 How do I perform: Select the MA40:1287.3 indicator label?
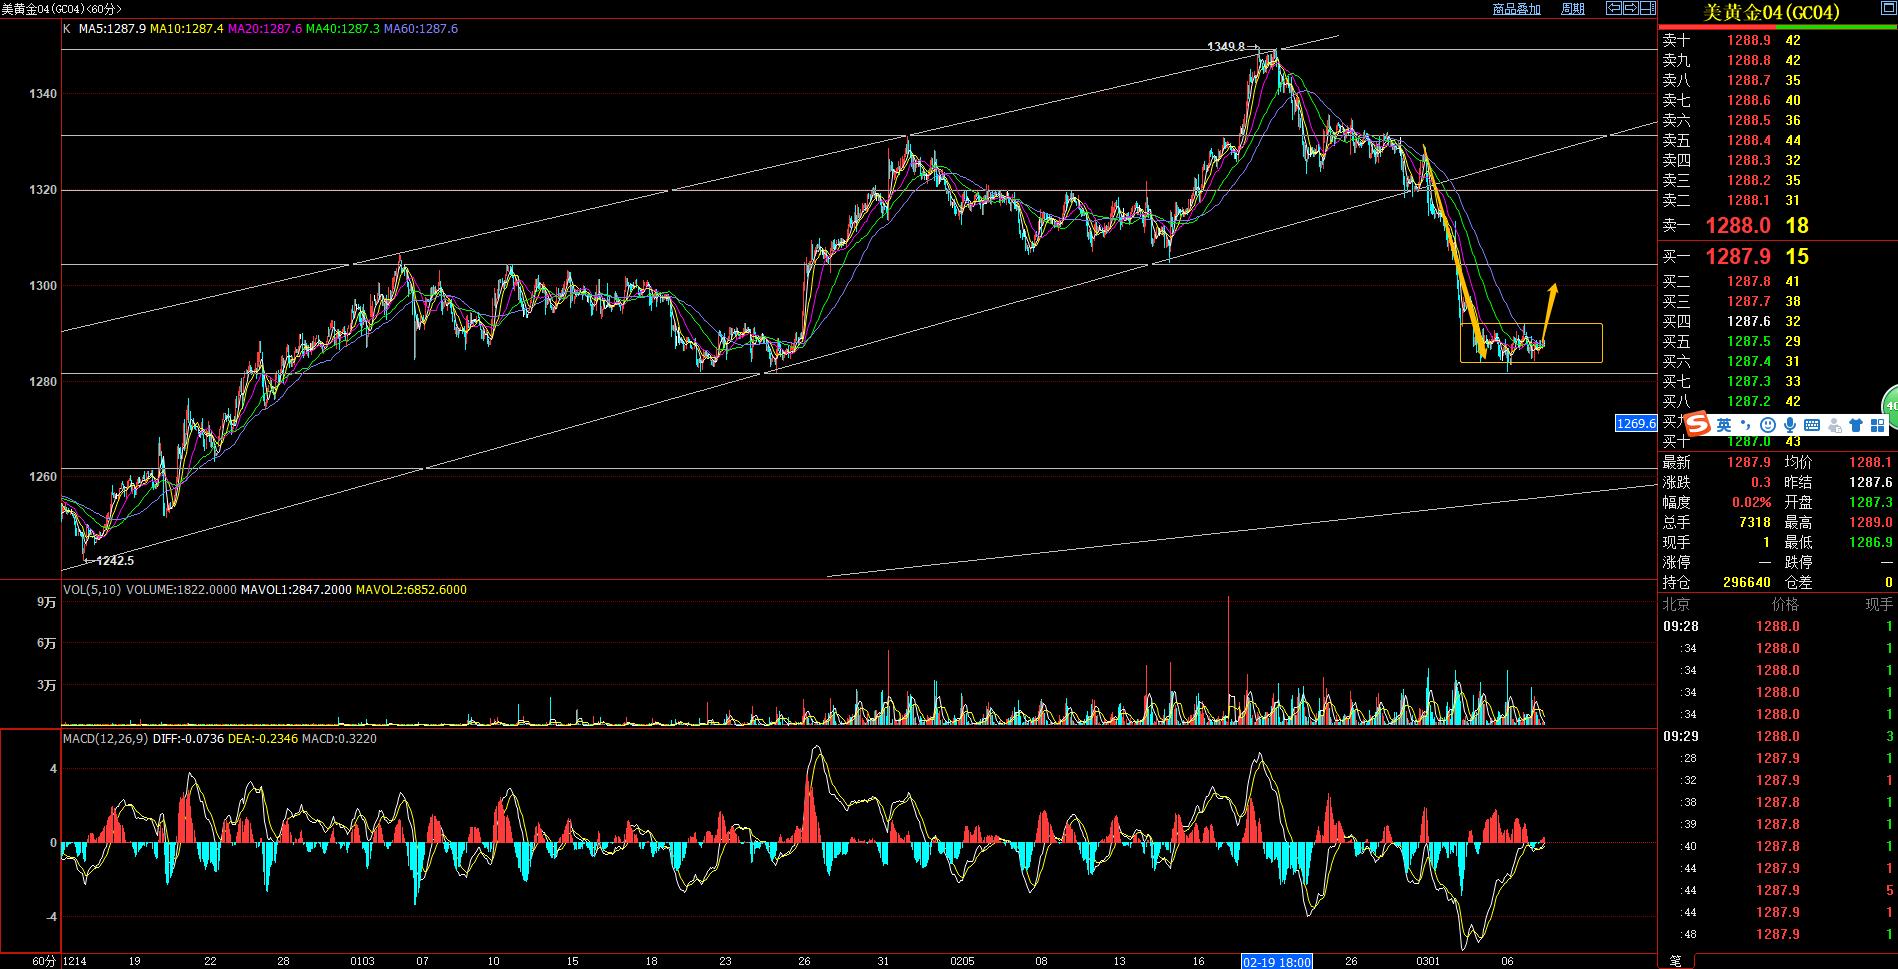coord(343,29)
